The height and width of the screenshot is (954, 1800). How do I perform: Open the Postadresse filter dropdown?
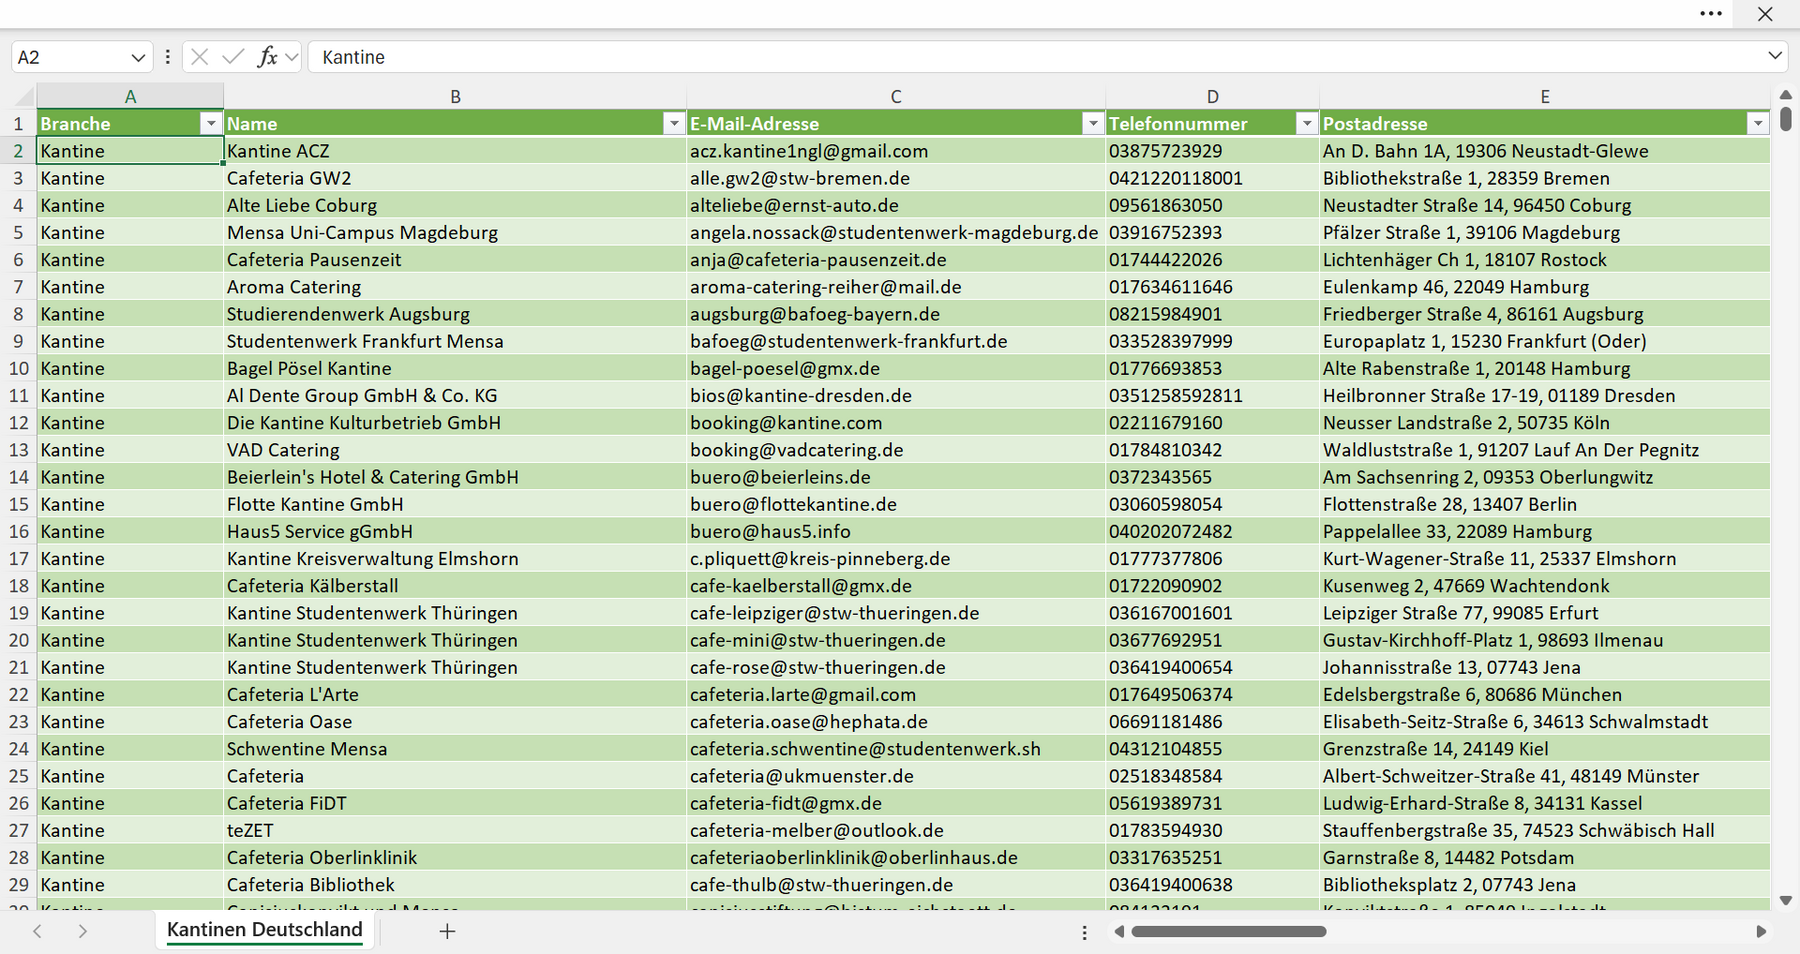pyautogui.click(x=1758, y=123)
